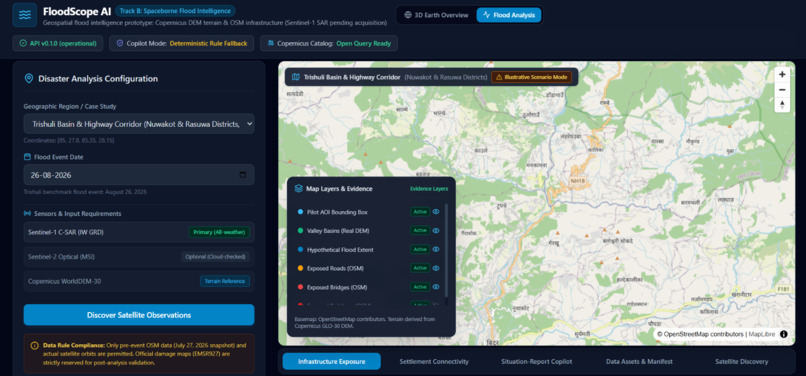The image size is (806, 376).
Task: Click the MapLibre attribution link
Action: (x=761, y=334)
